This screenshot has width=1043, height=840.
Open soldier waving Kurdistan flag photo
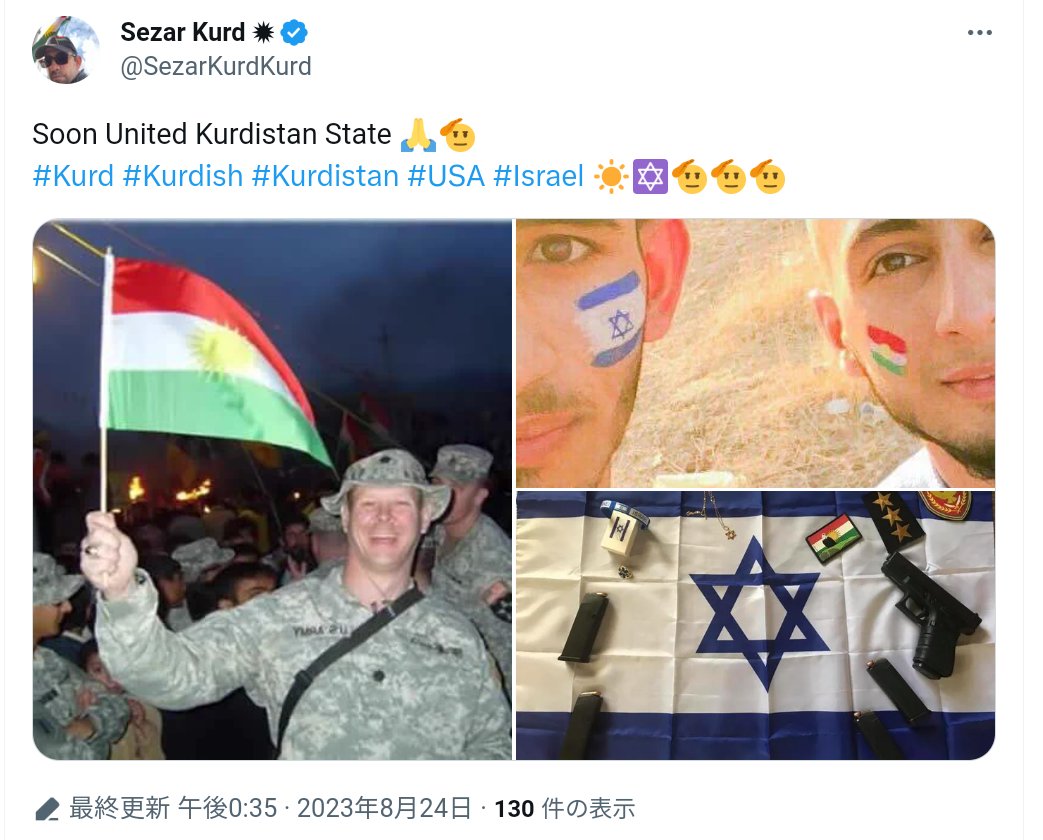pos(273,490)
